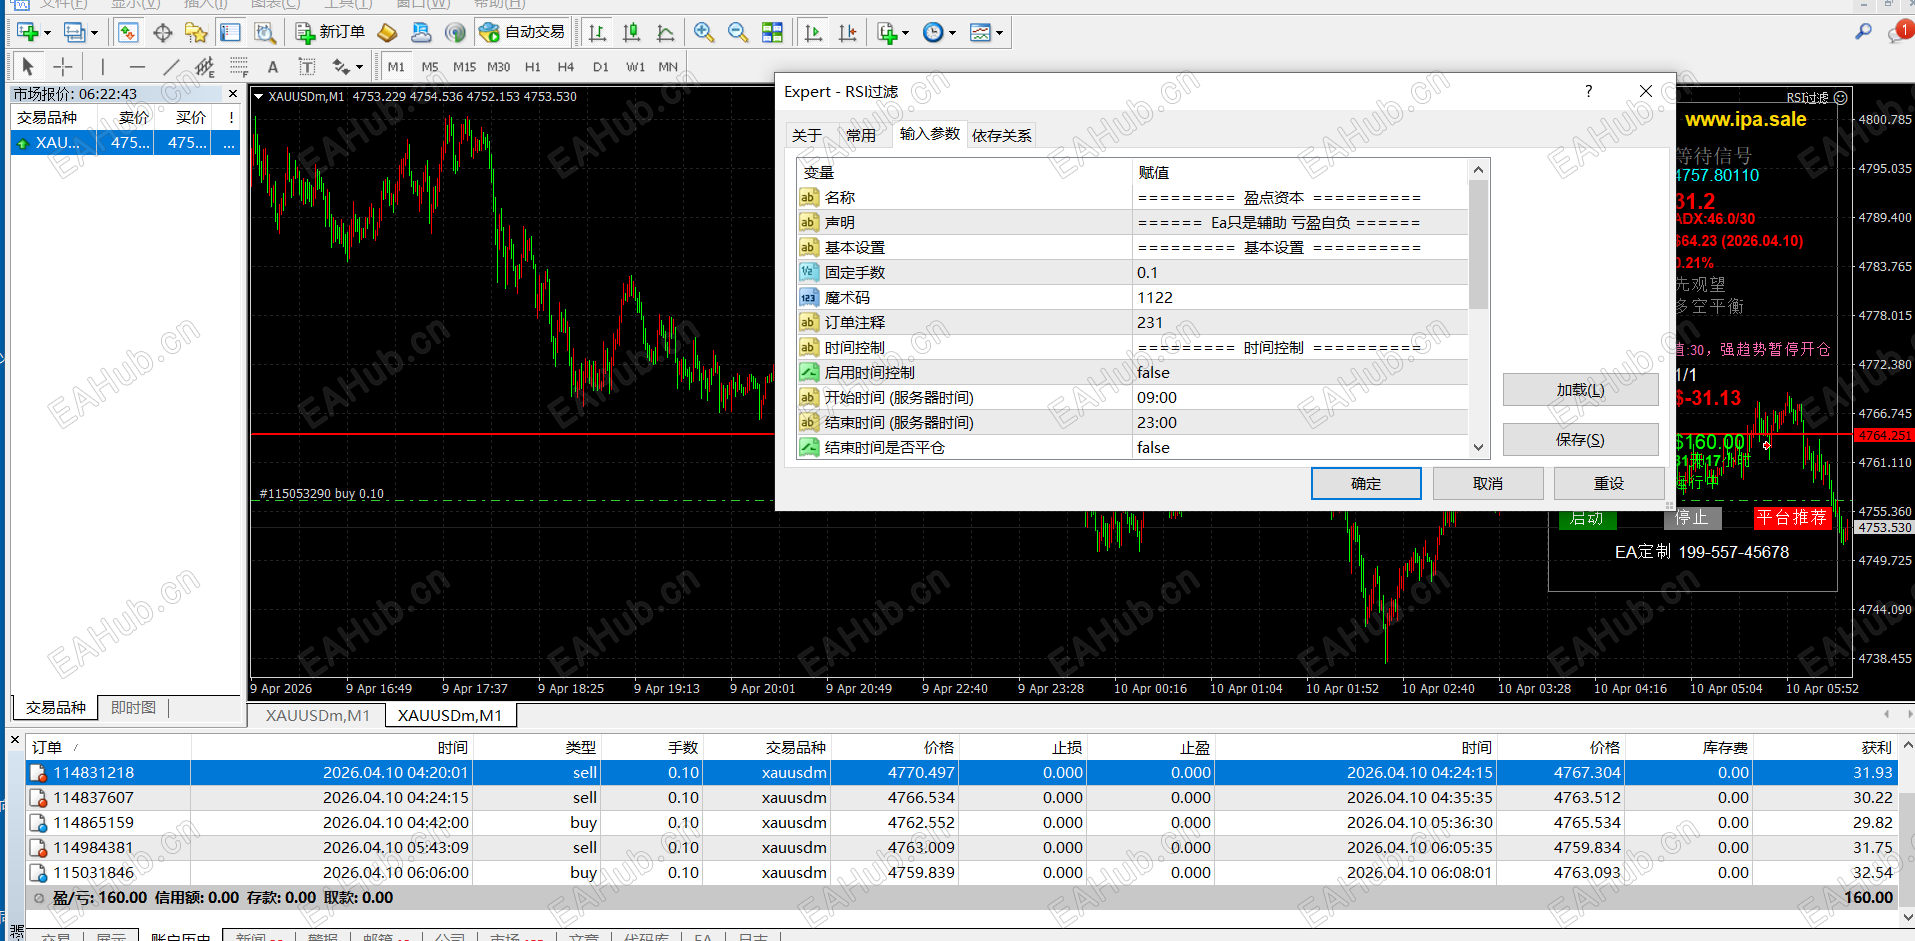1915x941 pixels.
Task: Pick the vertical line drawing tool
Action: click(102, 67)
